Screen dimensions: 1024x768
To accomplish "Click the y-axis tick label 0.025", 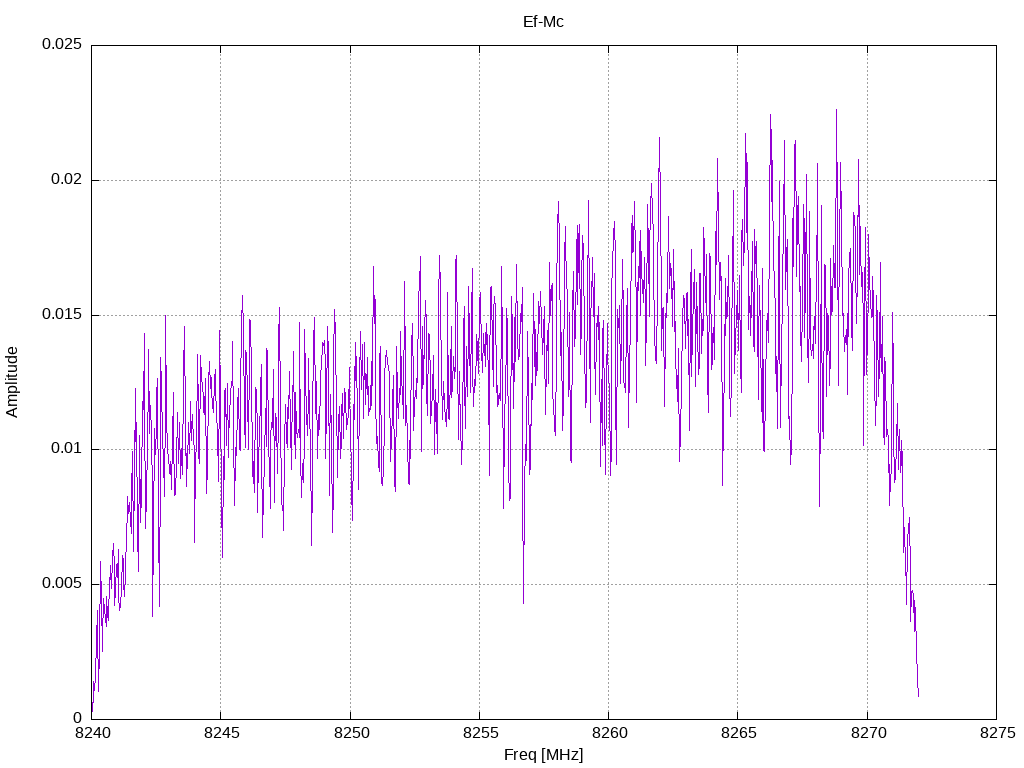I will click(62, 44).
